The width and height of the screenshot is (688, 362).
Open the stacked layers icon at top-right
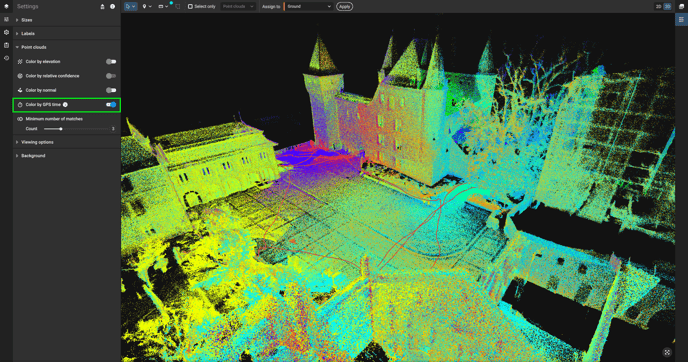(x=681, y=7)
